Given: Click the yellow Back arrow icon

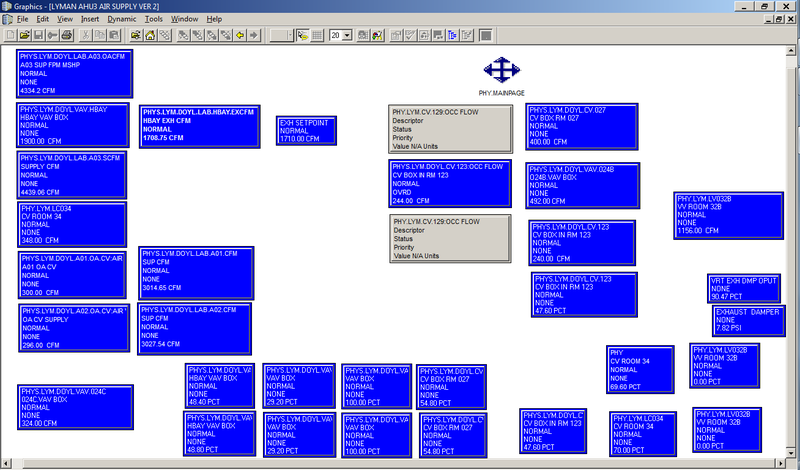Looking at the screenshot, I should [241, 35].
